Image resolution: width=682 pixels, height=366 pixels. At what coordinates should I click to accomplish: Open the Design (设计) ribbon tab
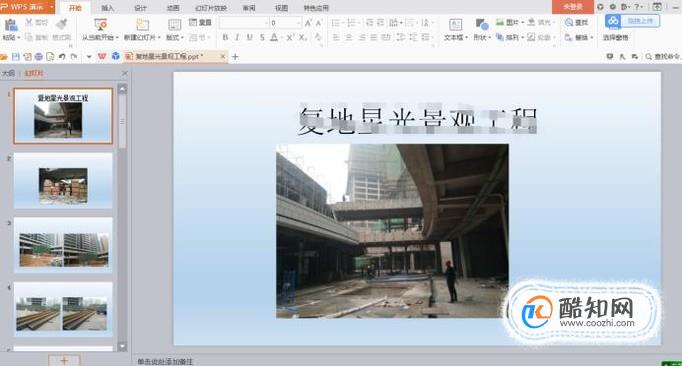(x=140, y=8)
